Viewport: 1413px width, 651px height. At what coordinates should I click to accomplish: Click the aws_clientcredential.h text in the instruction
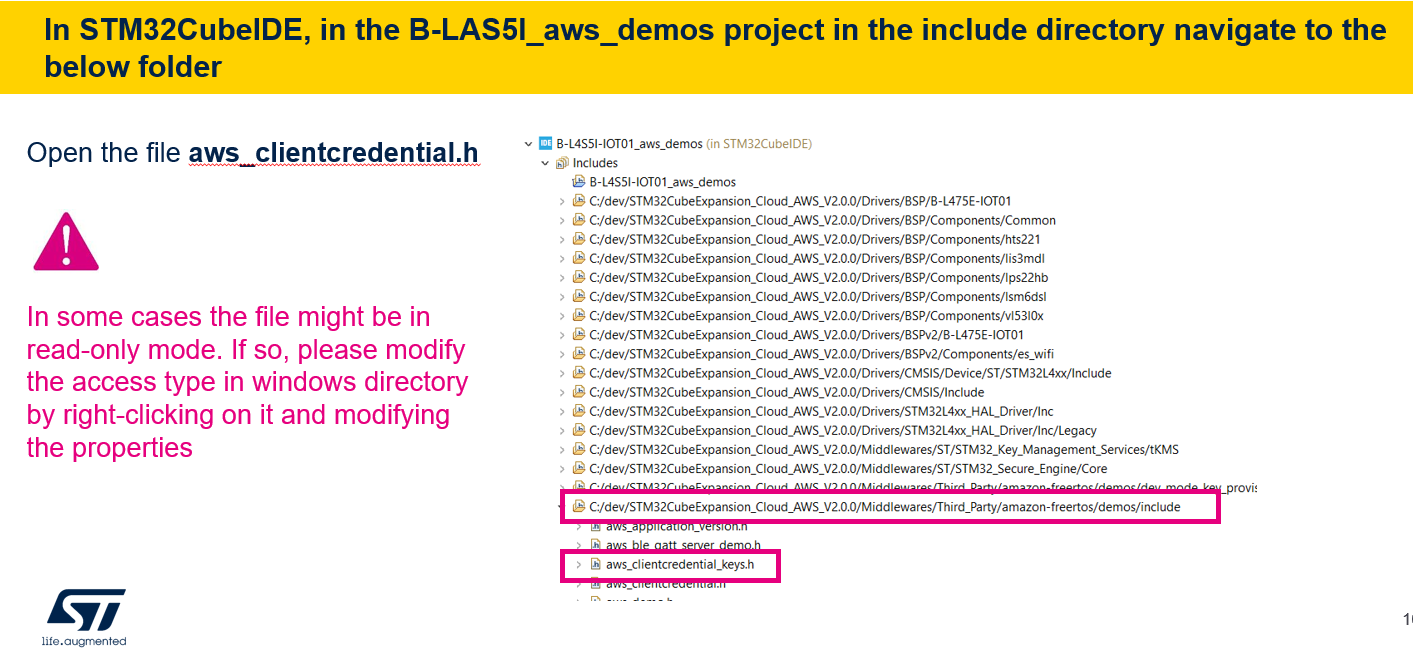(333, 153)
